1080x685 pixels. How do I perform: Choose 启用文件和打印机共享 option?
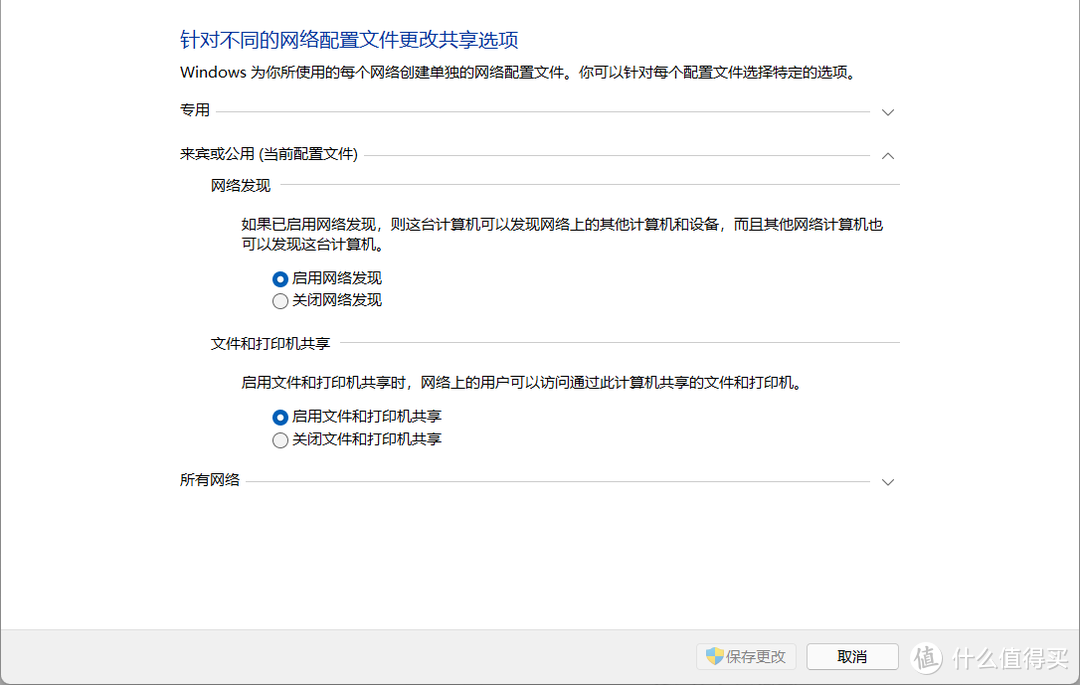(280, 417)
